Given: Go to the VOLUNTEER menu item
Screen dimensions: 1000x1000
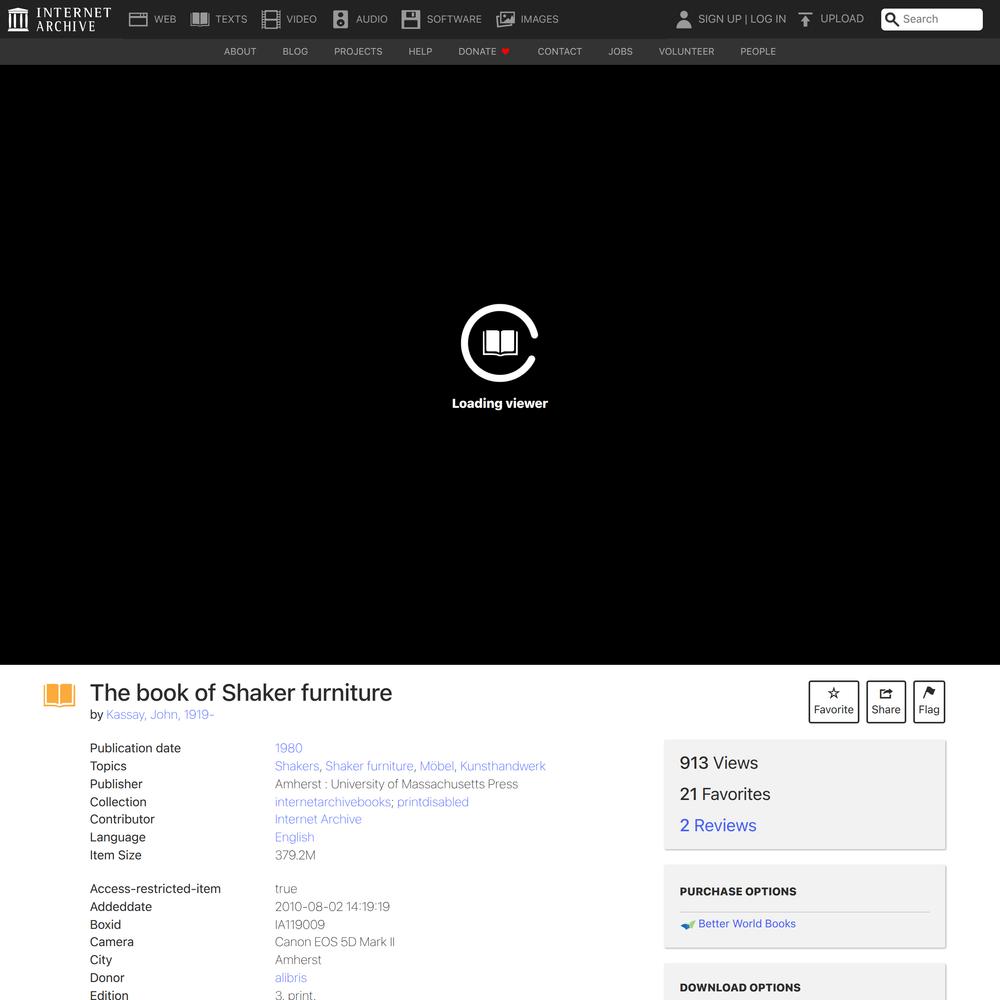Looking at the screenshot, I should (686, 52).
